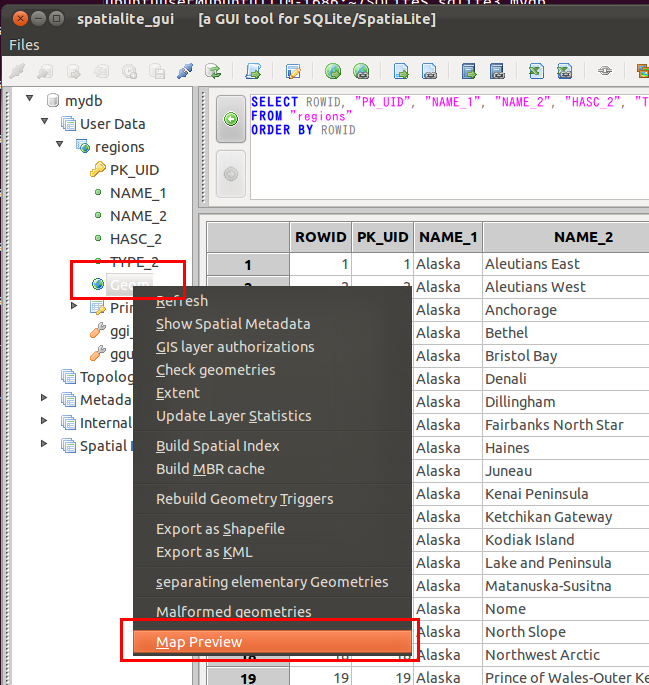Image resolution: width=649 pixels, height=685 pixels.
Task: Click the Internal Data node icon
Action: (x=68, y=422)
